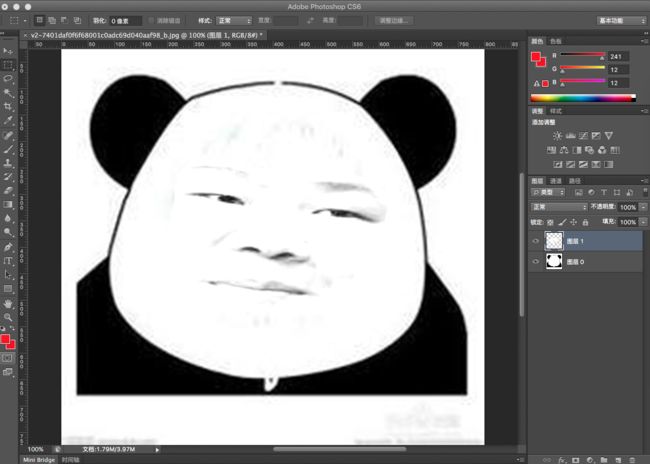Image resolution: width=650 pixels, height=464 pixels.
Task: Click the foreground color swatch in toolbox
Action: (x=5, y=340)
